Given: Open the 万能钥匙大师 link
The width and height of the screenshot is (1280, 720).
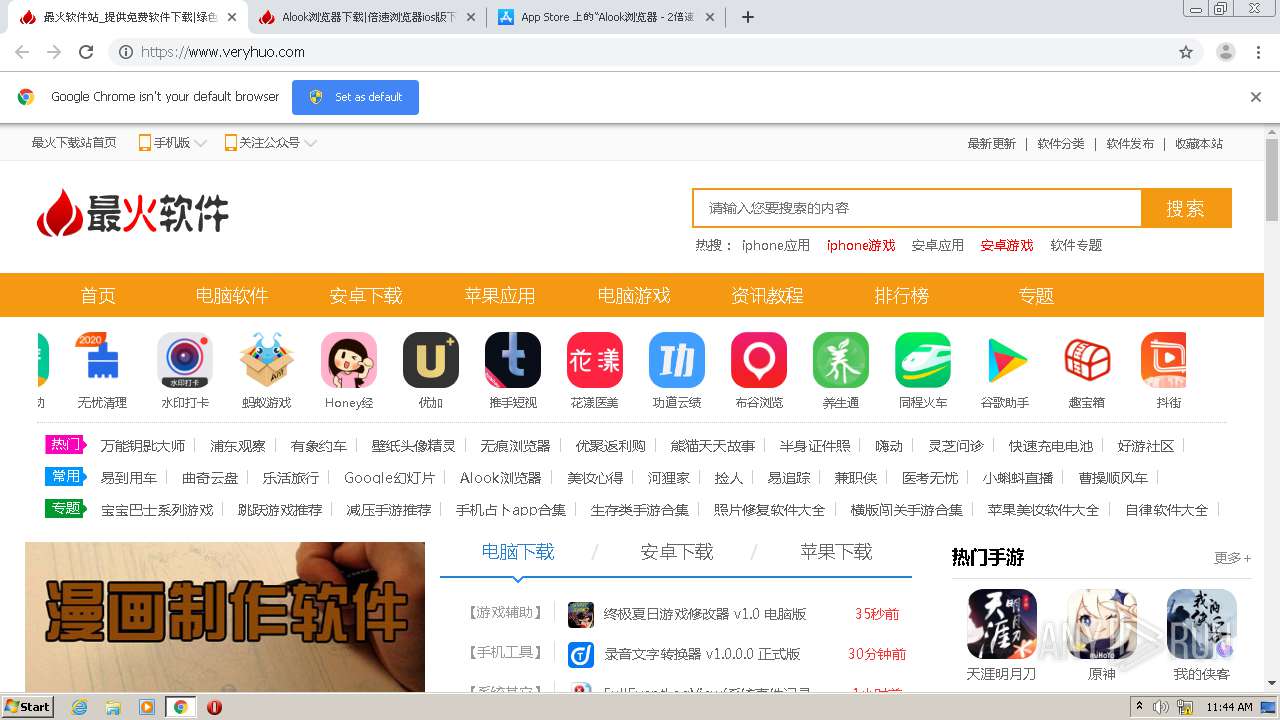Looking at the screenshot, I should coord(143,446).
